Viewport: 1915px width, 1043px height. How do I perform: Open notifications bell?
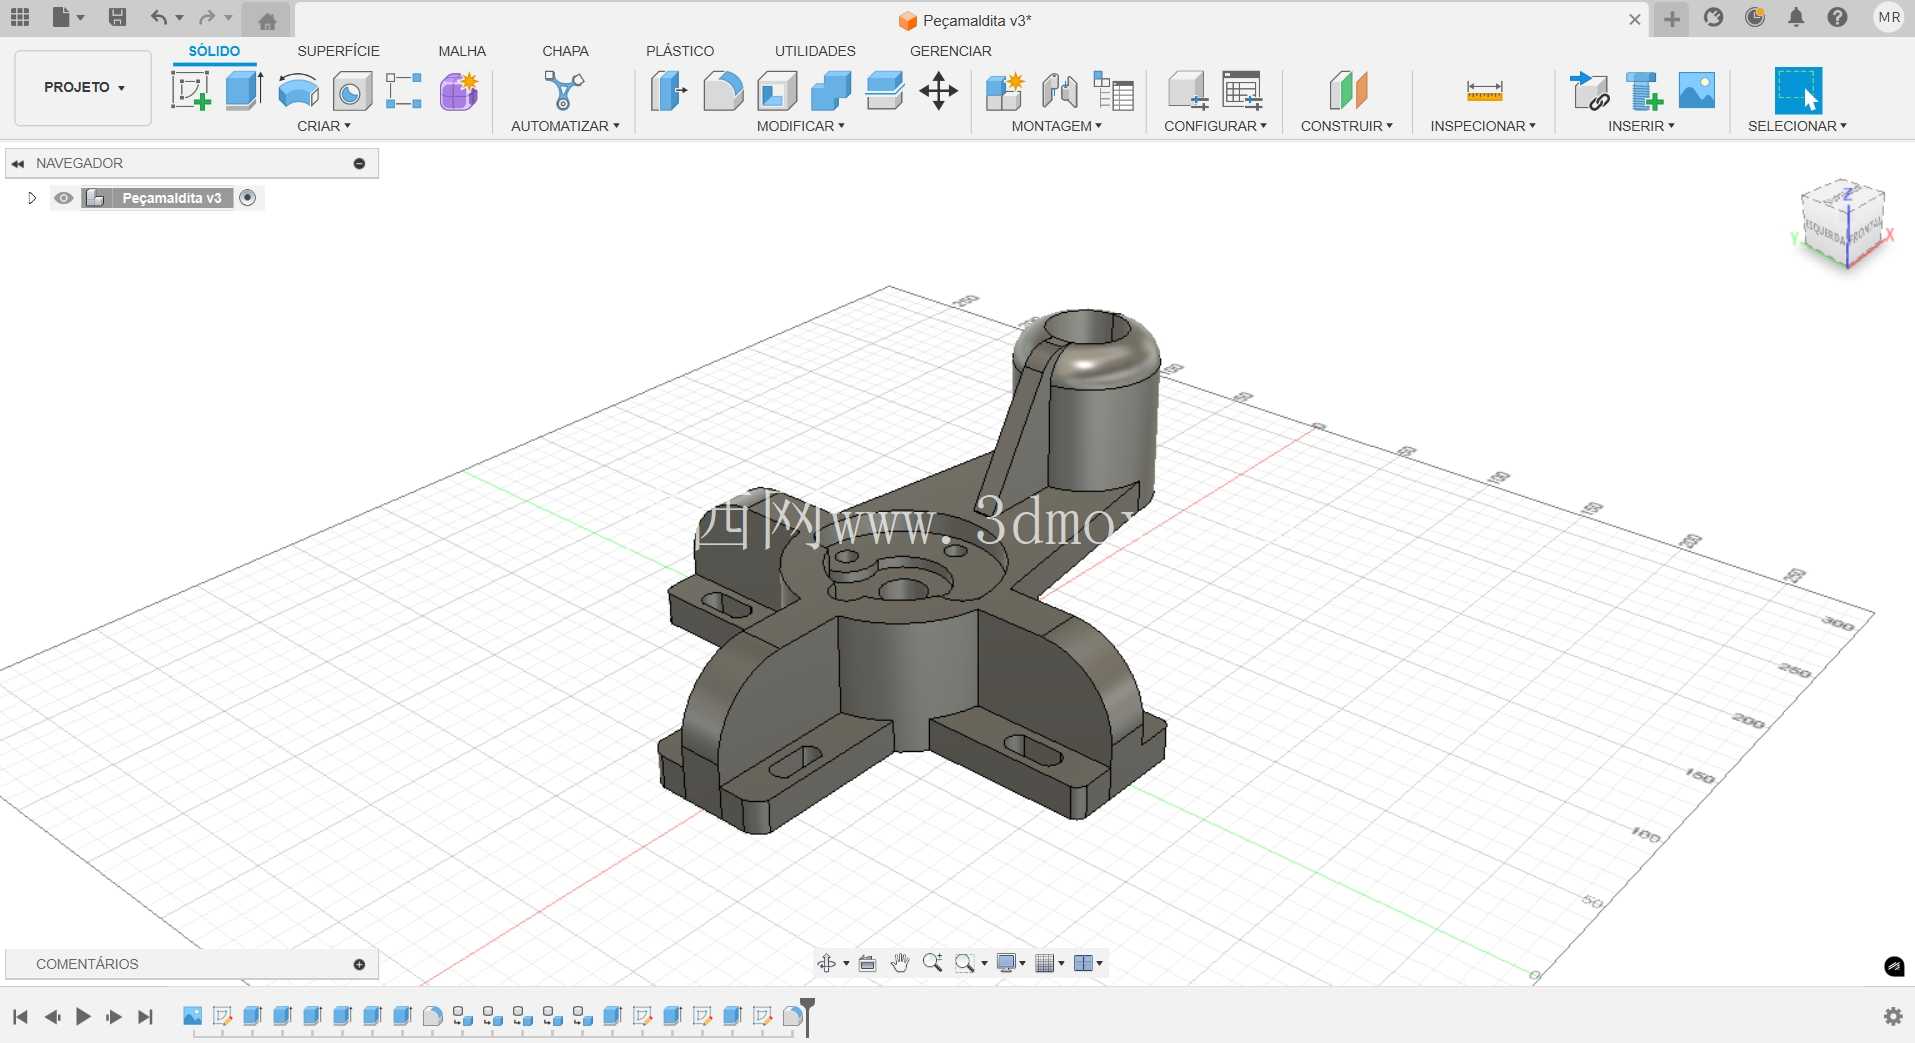tap(1796, 17)
